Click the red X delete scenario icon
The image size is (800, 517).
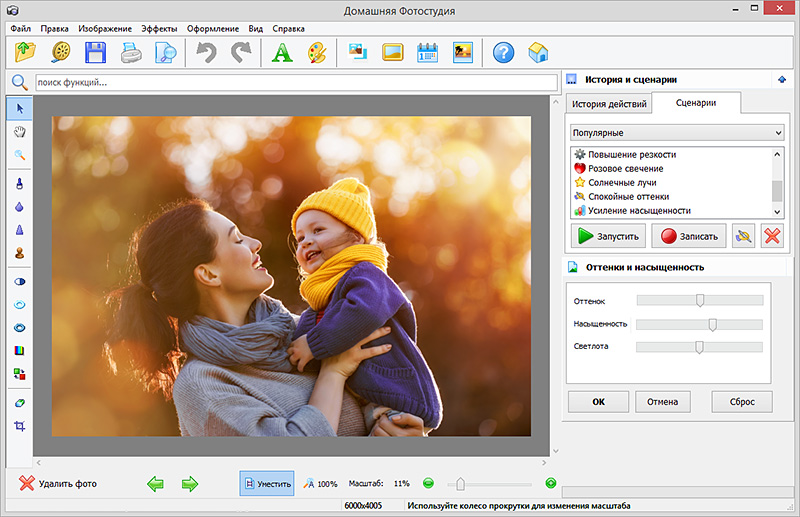(771, 236)
